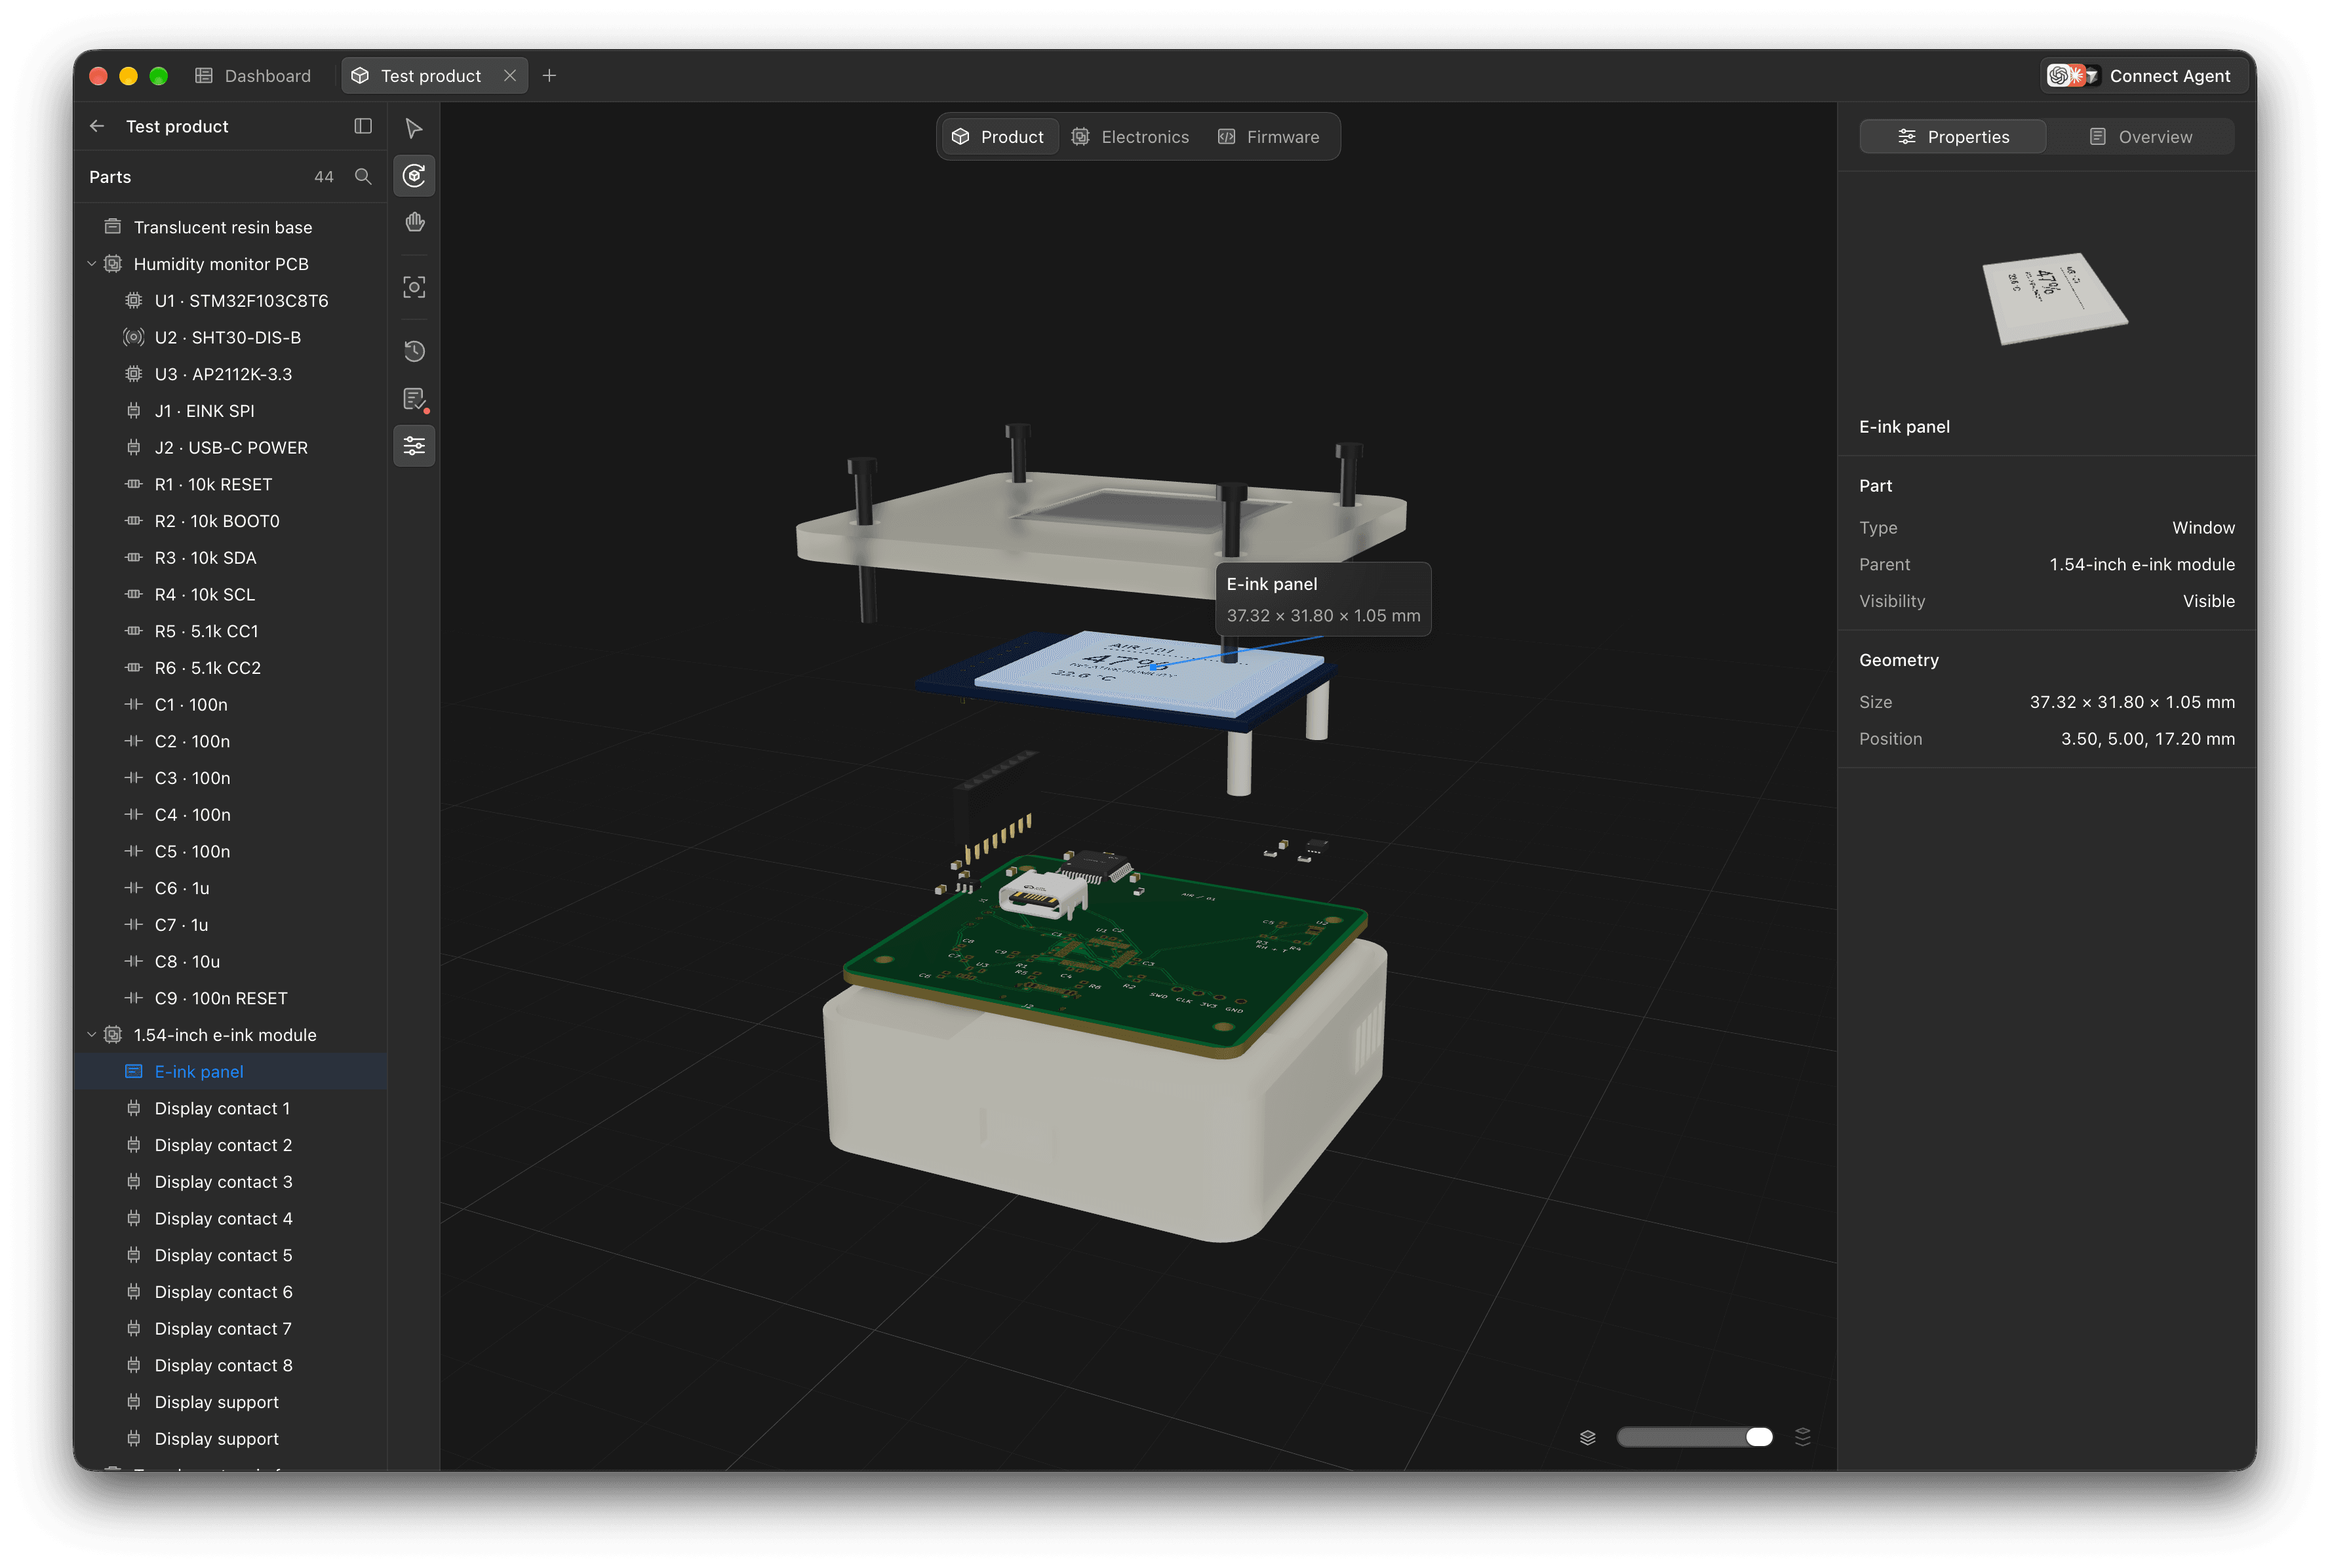Viewport: 2330px width, 1568px height.
Task: Select Humidity monitor PCB row
Action: point(231,264)
